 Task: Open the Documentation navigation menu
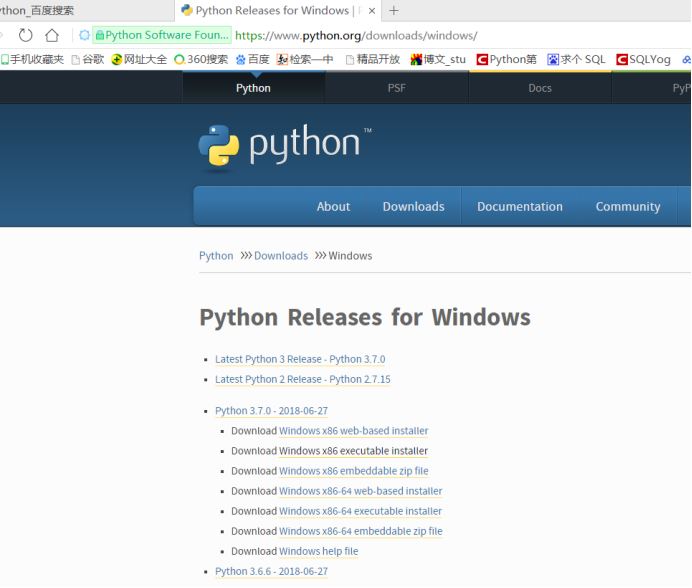519,206
